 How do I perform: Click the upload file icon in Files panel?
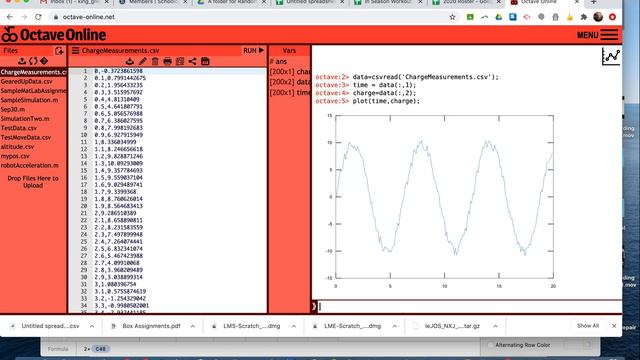coord(22,61)
